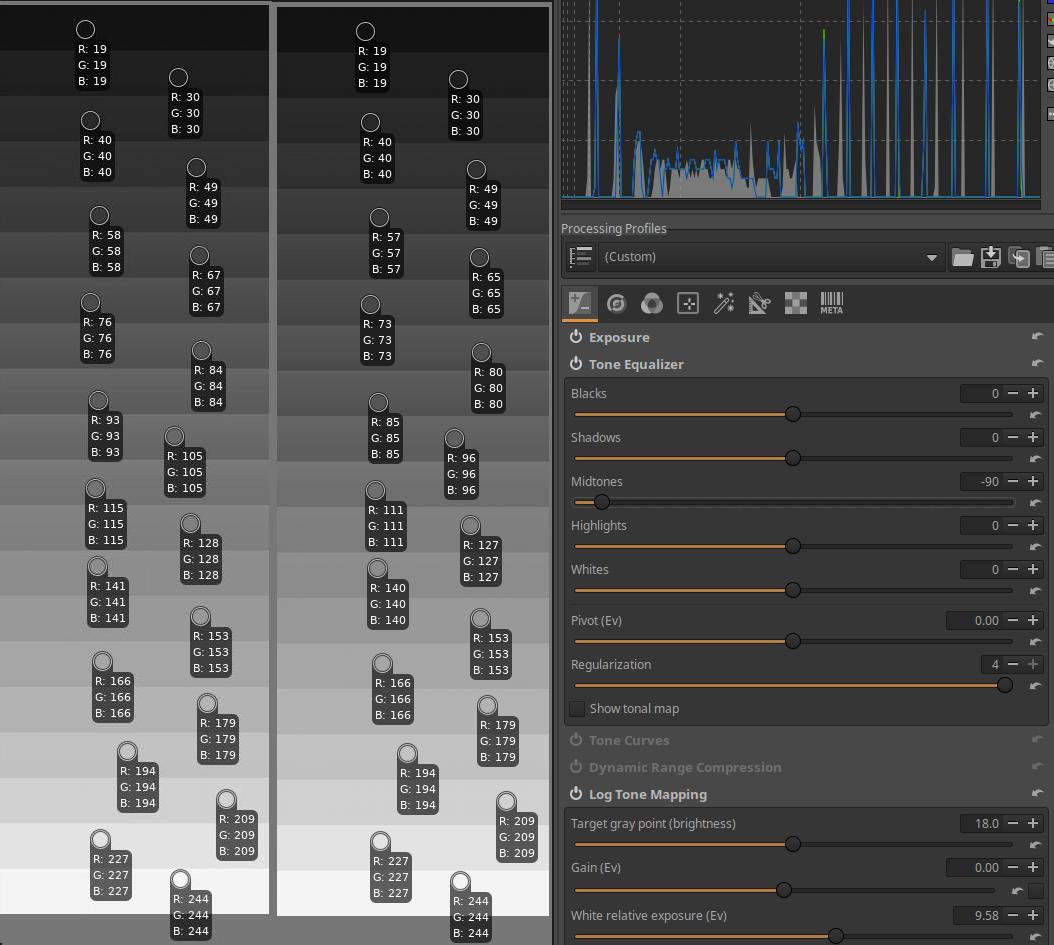Switch to the META metadata tab
Viewport: 1054px width, 945px height.
(x=831, y=303)
